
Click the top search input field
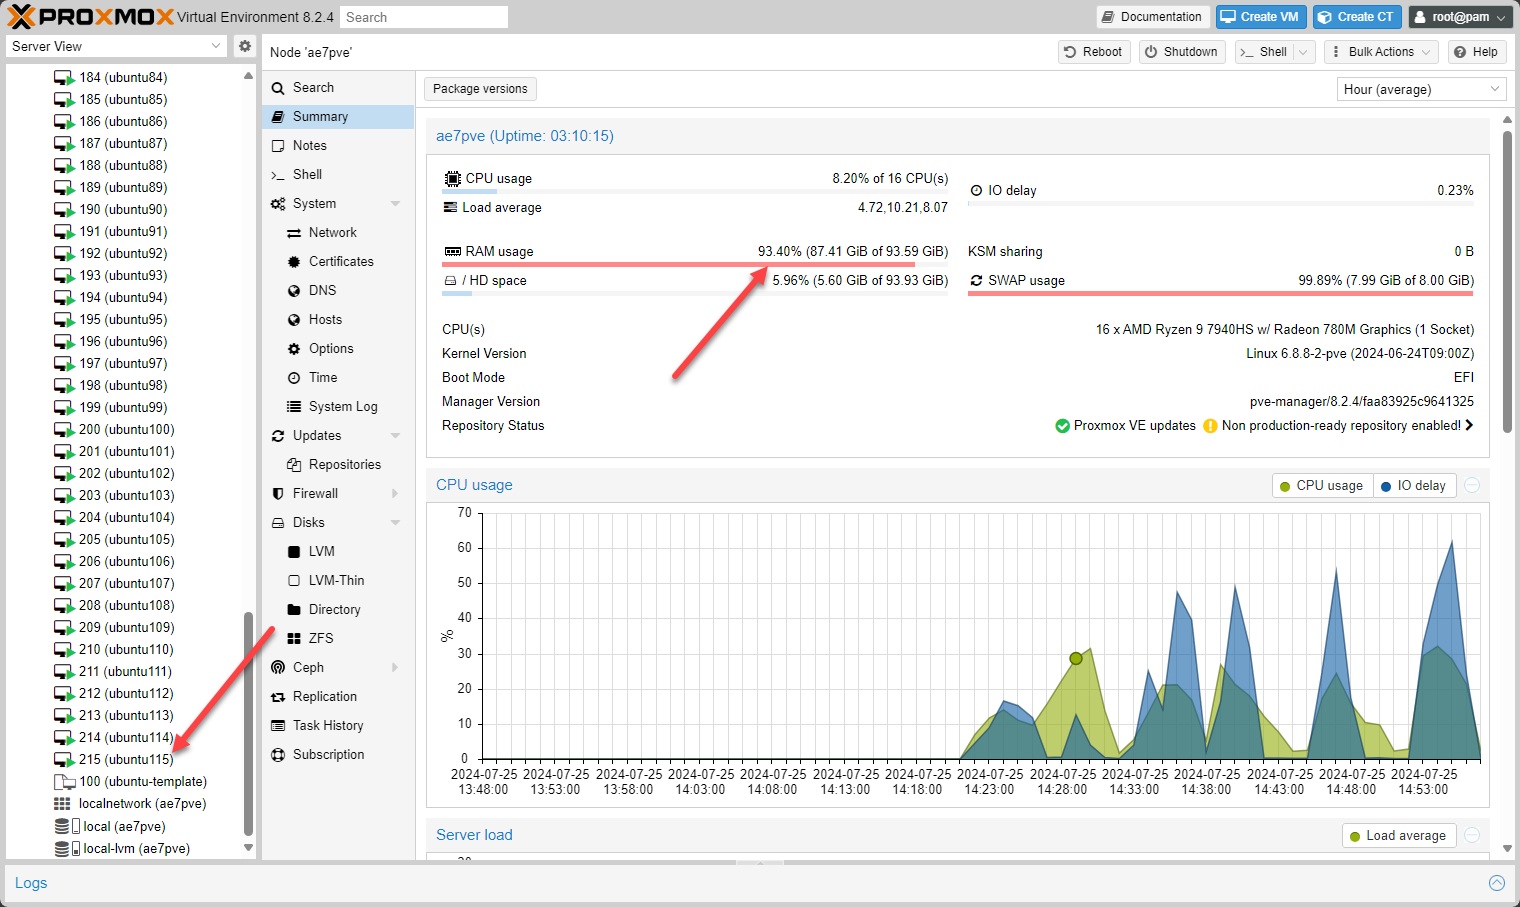tap(423, 17)
